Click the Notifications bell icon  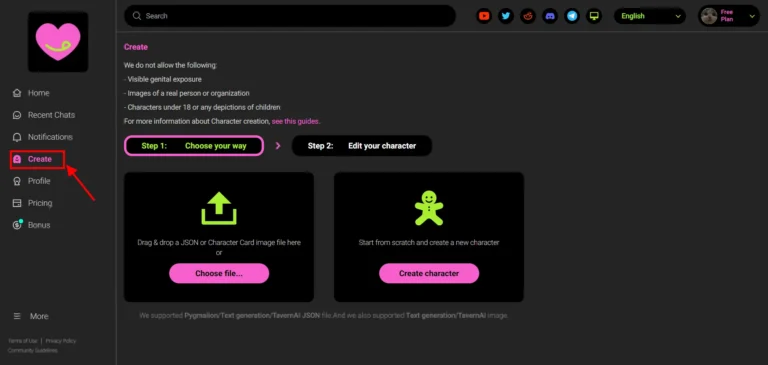[x=17, y=137]
